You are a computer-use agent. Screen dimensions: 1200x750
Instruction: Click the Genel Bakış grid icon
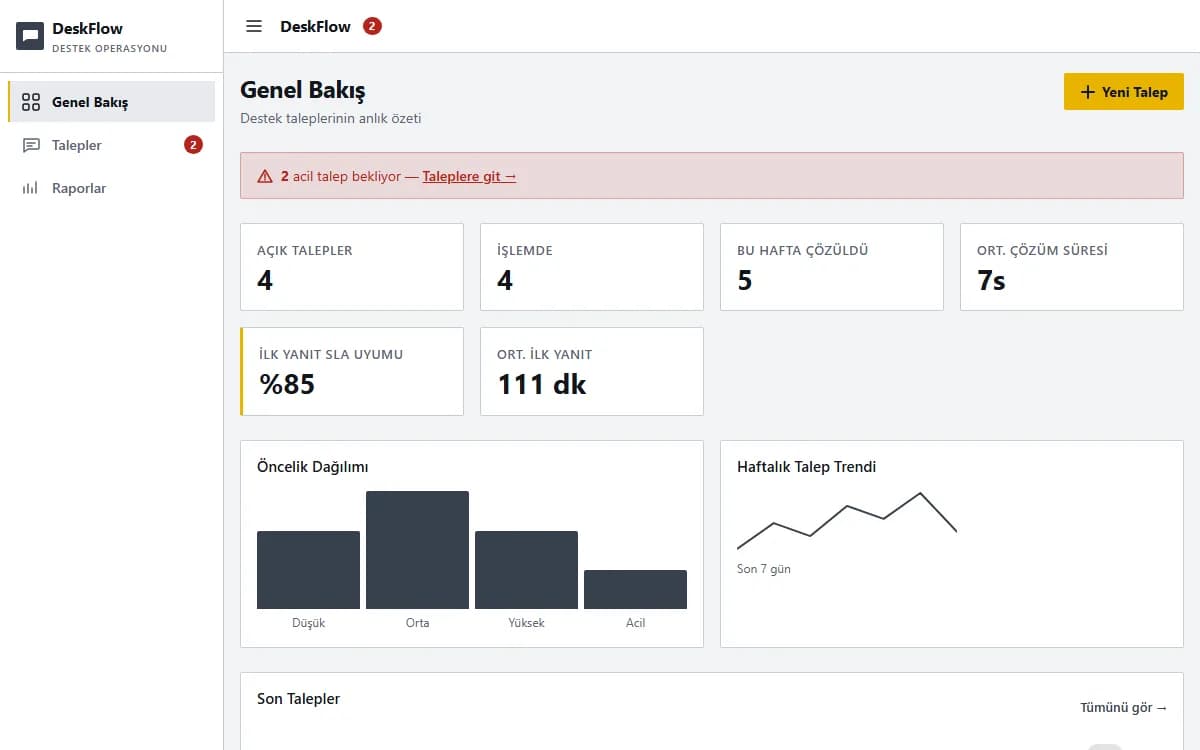[31, 102]
